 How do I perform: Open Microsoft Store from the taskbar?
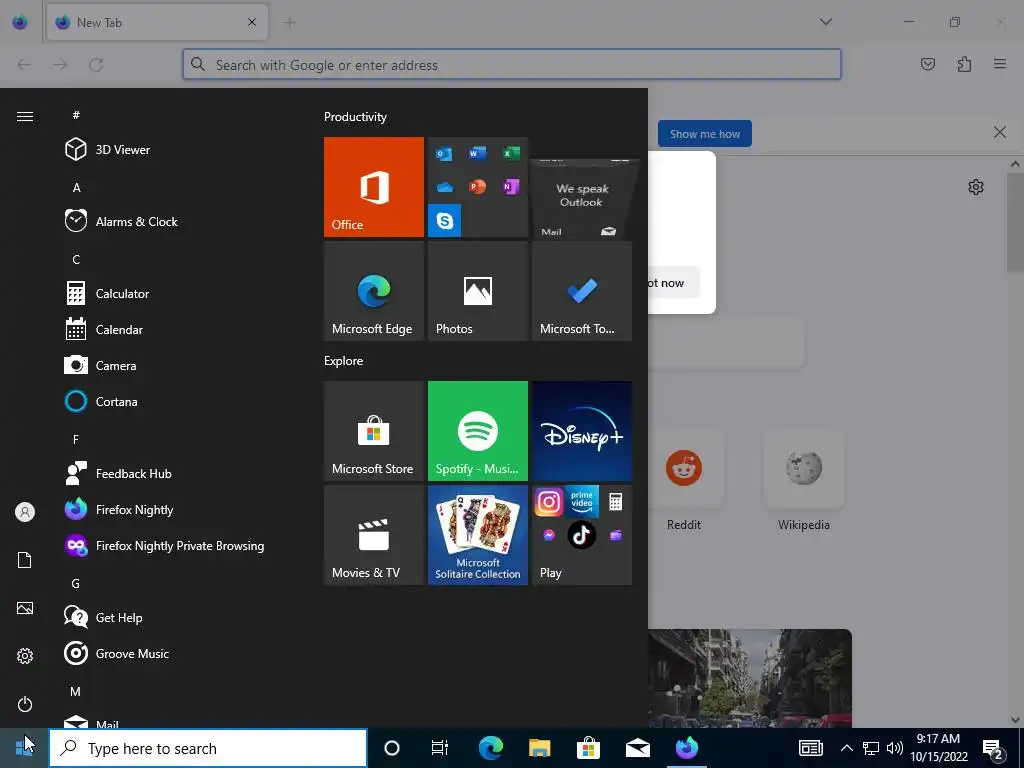tap(588, 748)
